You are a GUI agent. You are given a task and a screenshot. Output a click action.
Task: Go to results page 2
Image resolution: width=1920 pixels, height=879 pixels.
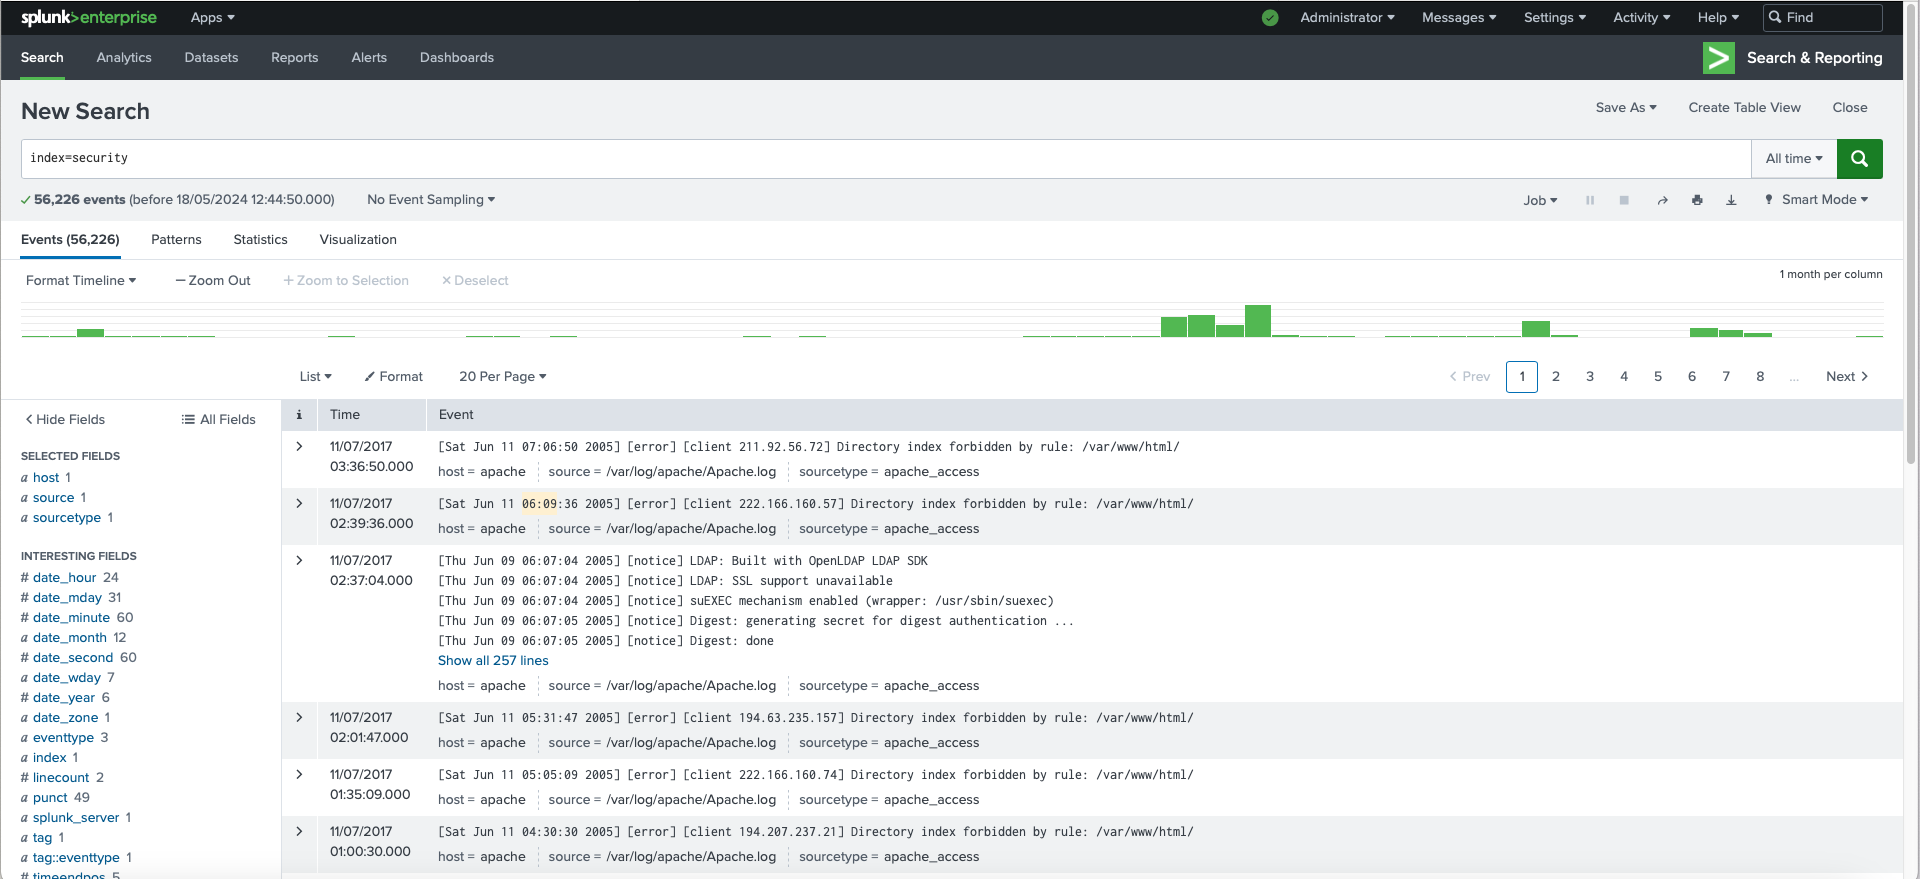click(x=1555, y=376)
